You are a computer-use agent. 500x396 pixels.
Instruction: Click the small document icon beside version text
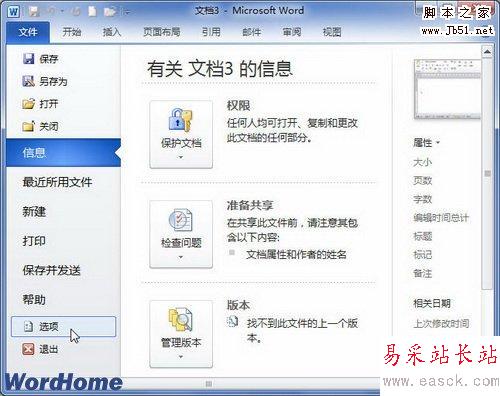(x=233, y=322)
